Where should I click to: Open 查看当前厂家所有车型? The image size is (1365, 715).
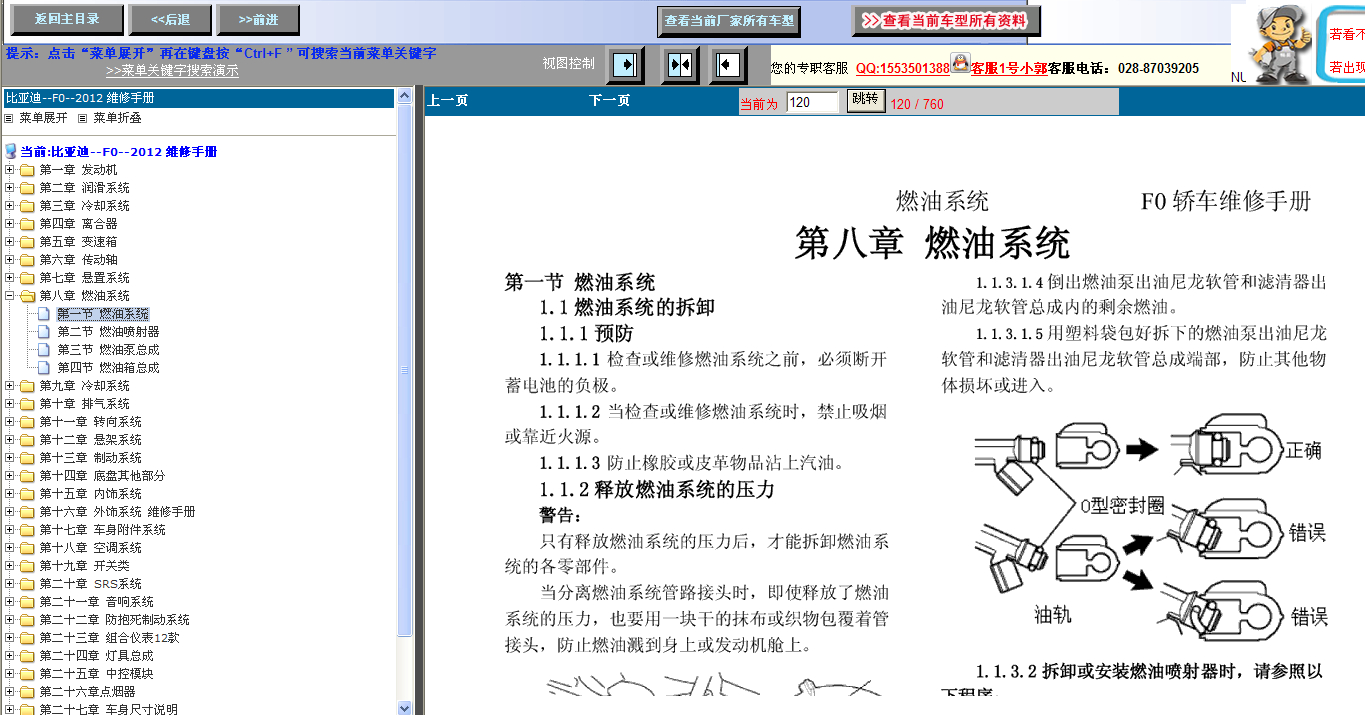point(730,21)
